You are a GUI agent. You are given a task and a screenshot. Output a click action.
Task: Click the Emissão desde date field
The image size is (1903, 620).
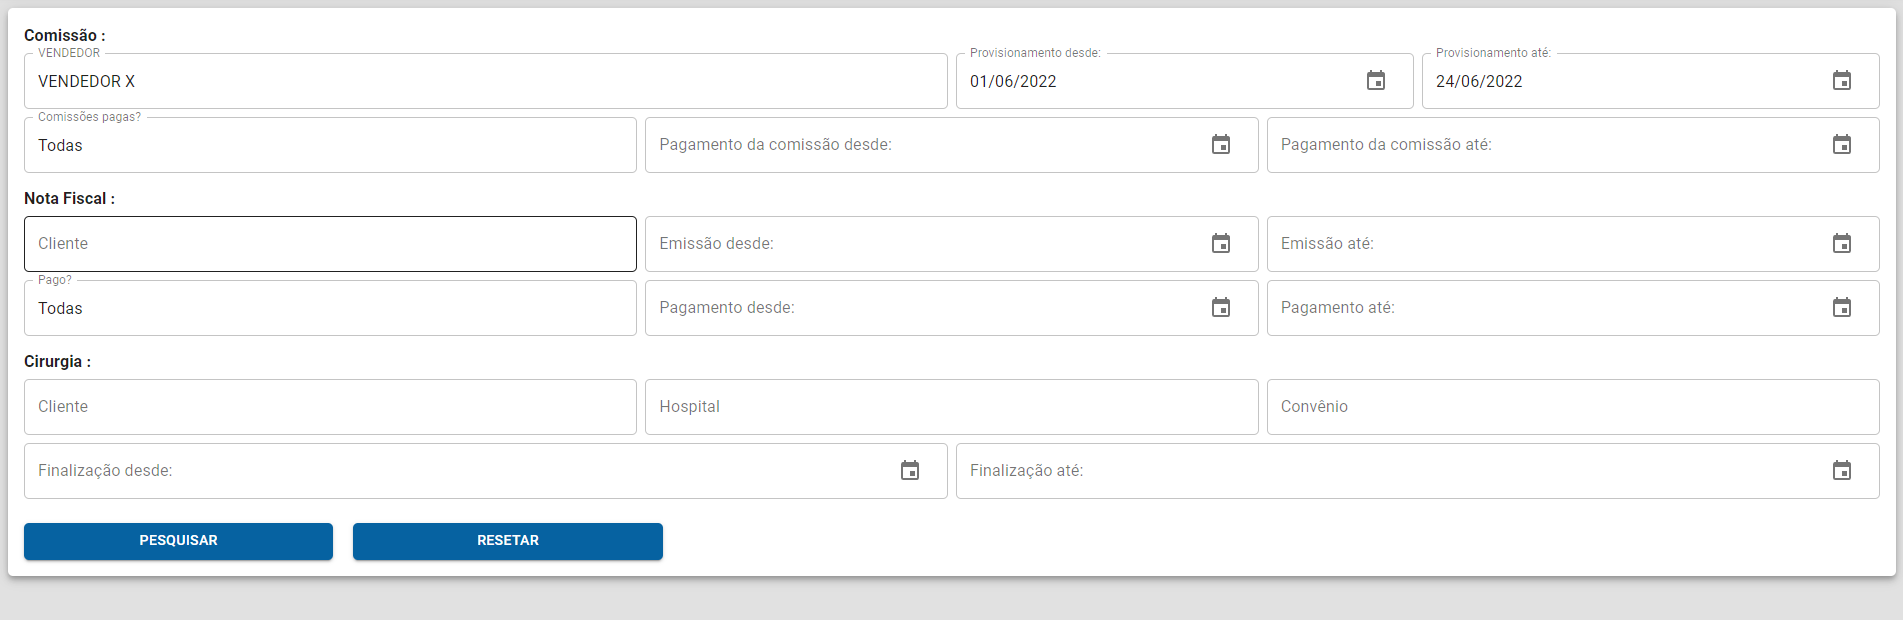pos(951,244)
